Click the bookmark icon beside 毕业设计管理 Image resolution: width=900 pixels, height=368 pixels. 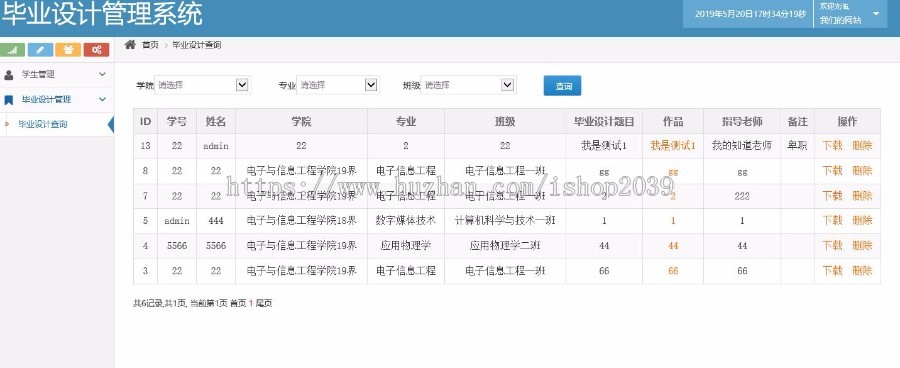tap(9, 99)
